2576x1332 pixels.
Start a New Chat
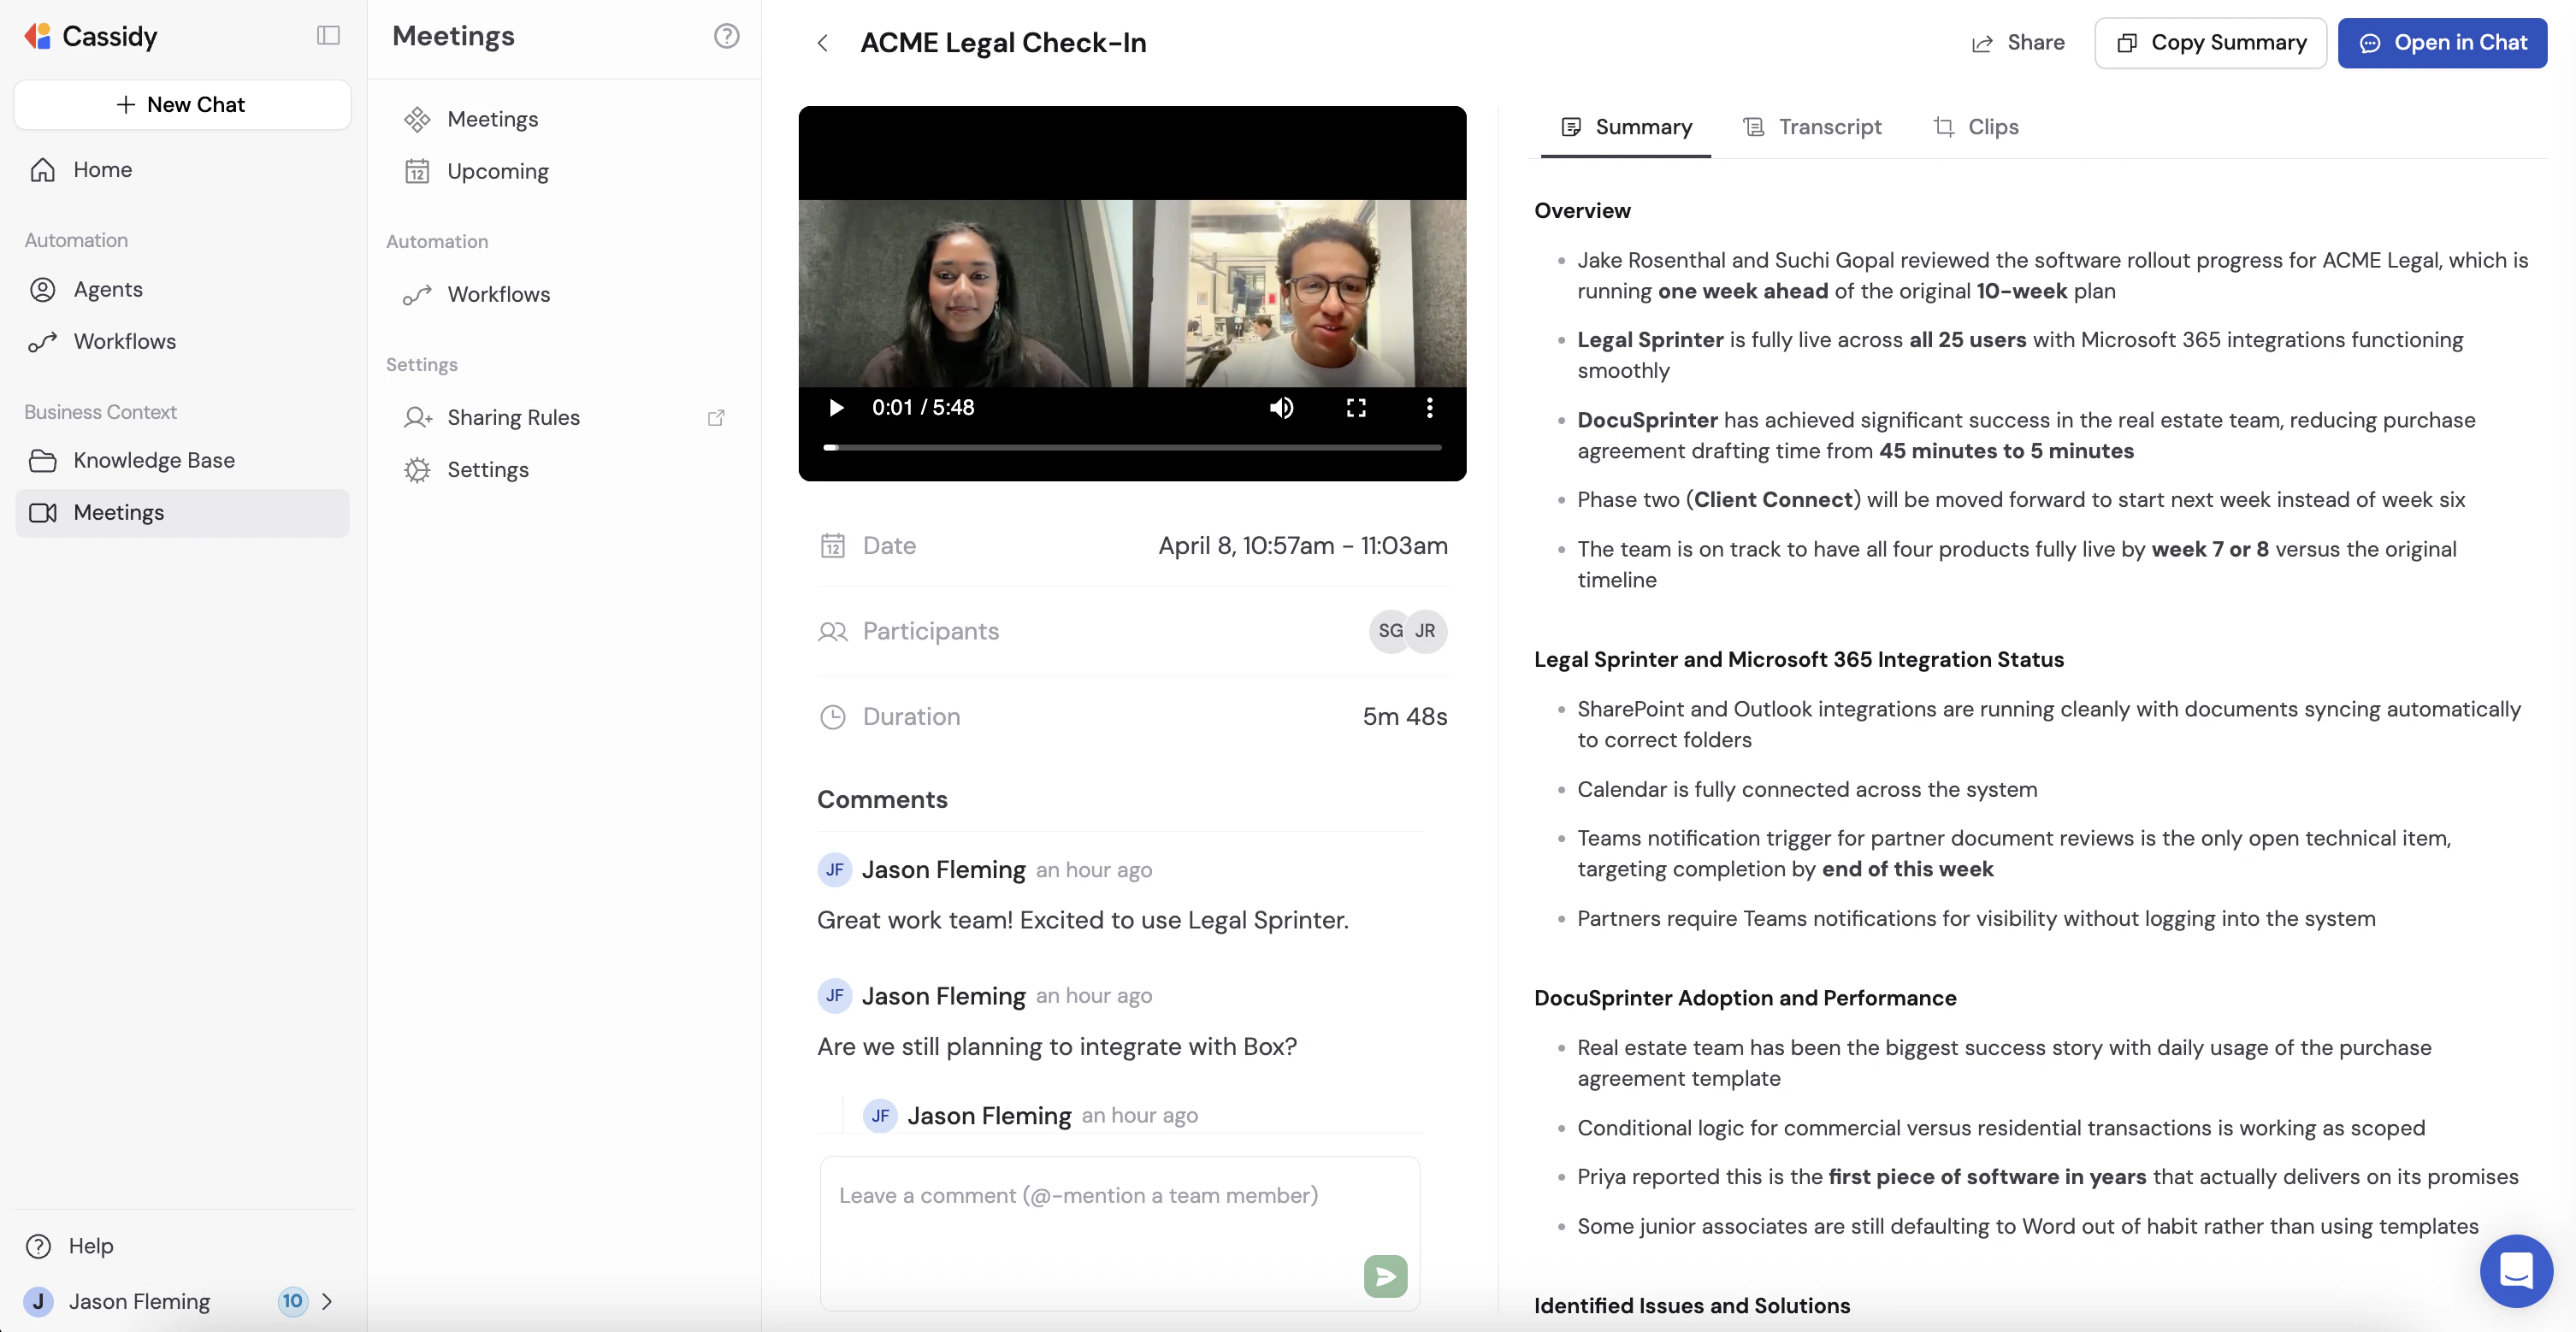coord(181,104)
